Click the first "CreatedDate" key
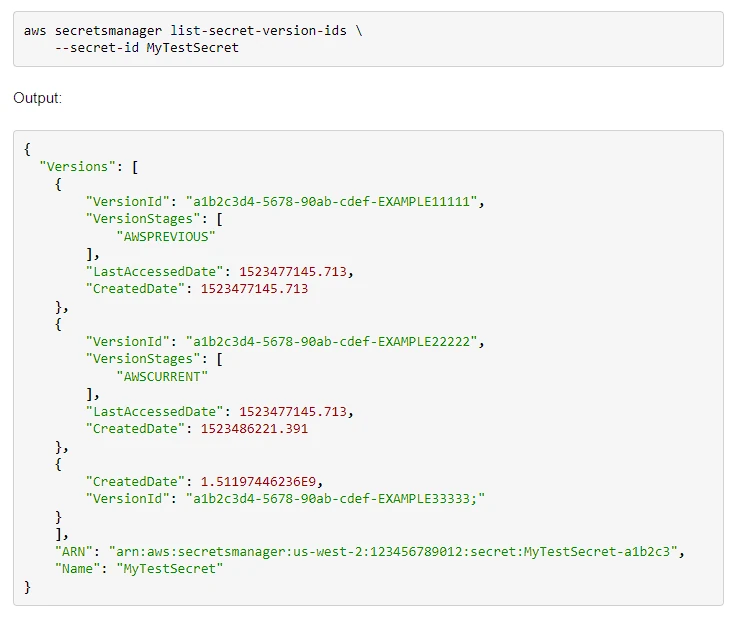Viewport: 736px width, 617px height. (x=135, y=288)
